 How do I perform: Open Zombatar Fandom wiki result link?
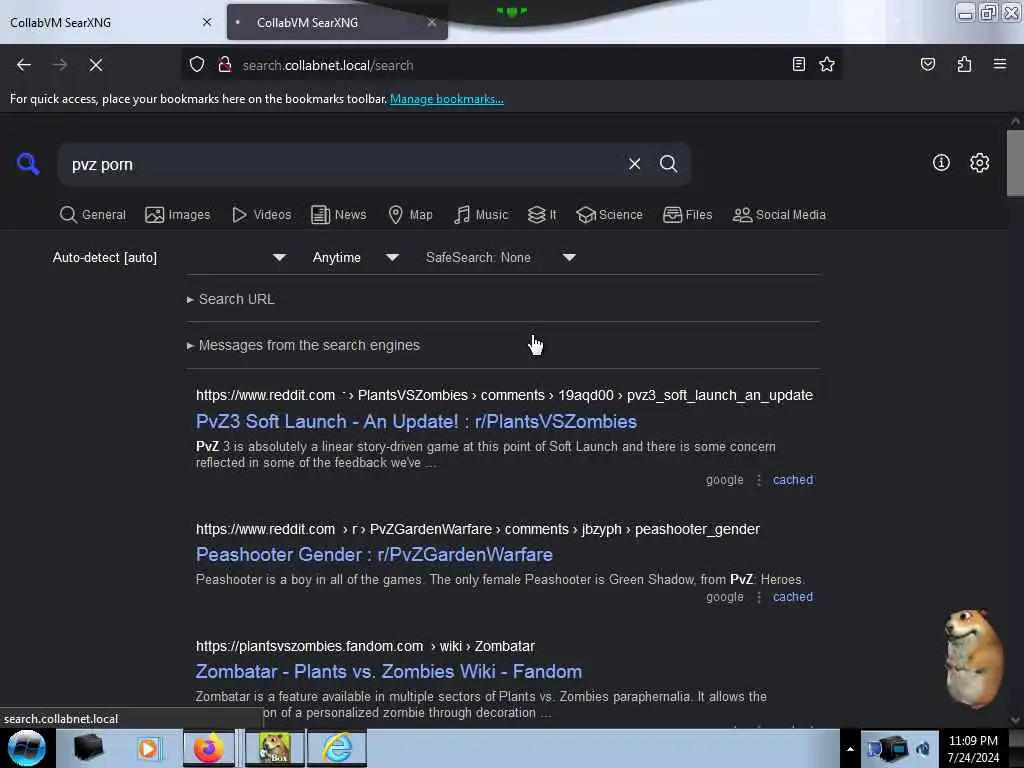(389, 671)
